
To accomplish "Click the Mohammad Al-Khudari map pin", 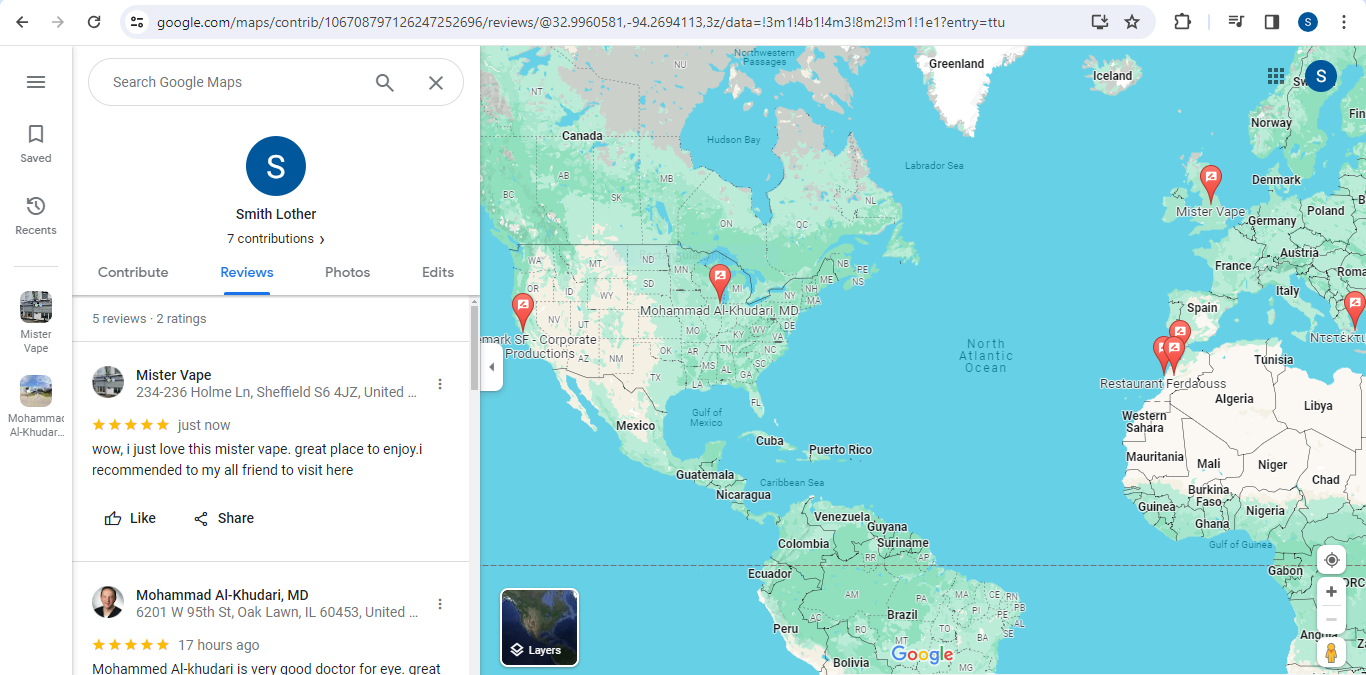I will [x=720, y=284].
